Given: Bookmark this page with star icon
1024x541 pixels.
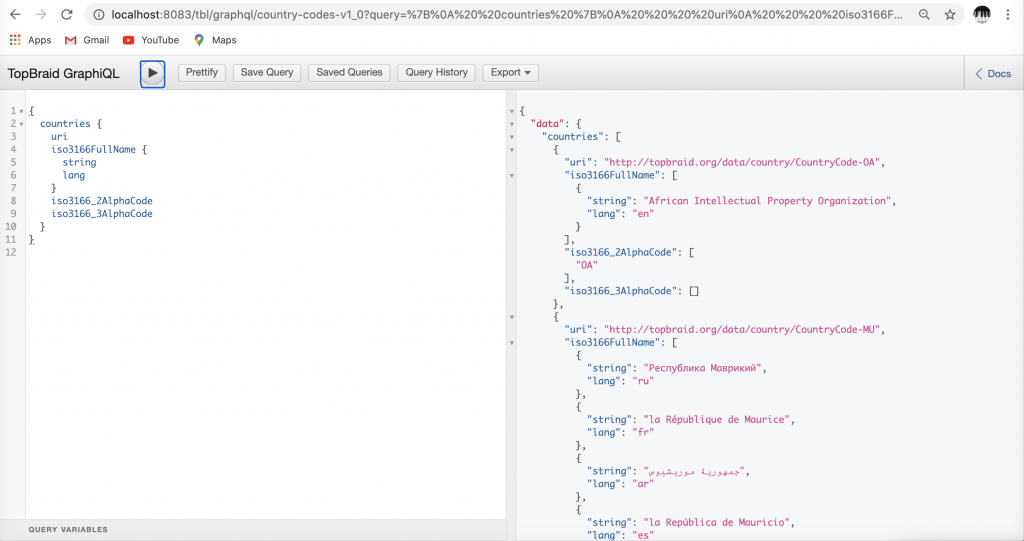Looking at the screenshot, I should [950, 14].
